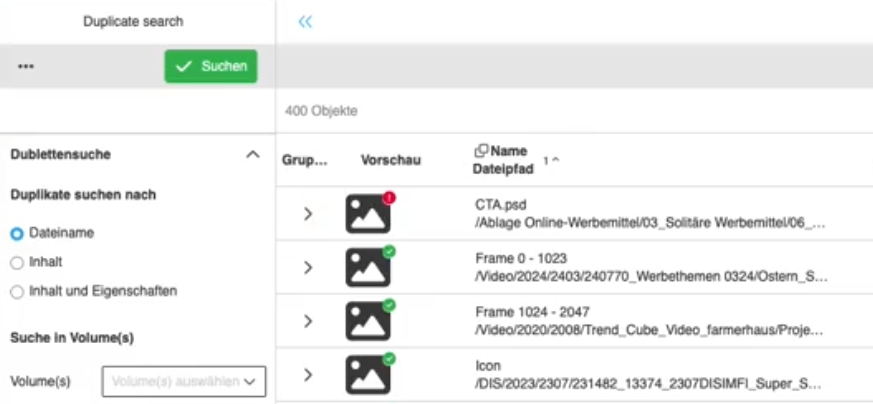Select the Icon file name text
The width and height of the screenshot is (873, 404).
488,366
